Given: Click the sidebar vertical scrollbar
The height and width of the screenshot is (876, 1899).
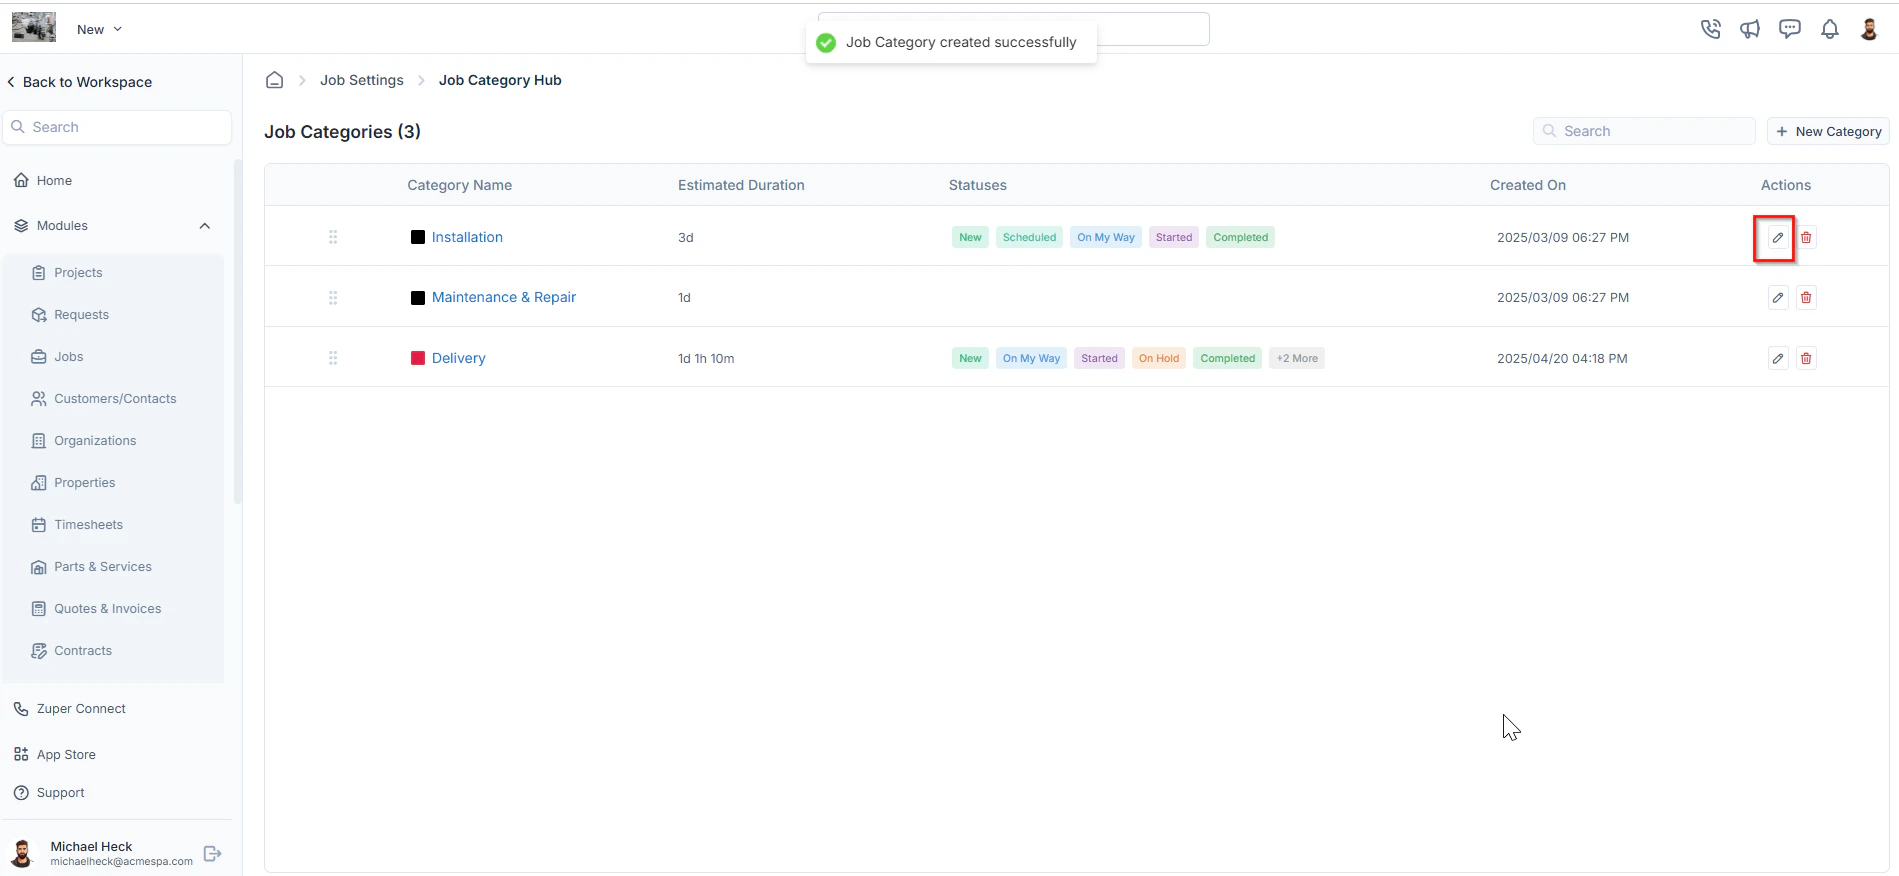Looking at the screenshot, I should click(237, 330).
